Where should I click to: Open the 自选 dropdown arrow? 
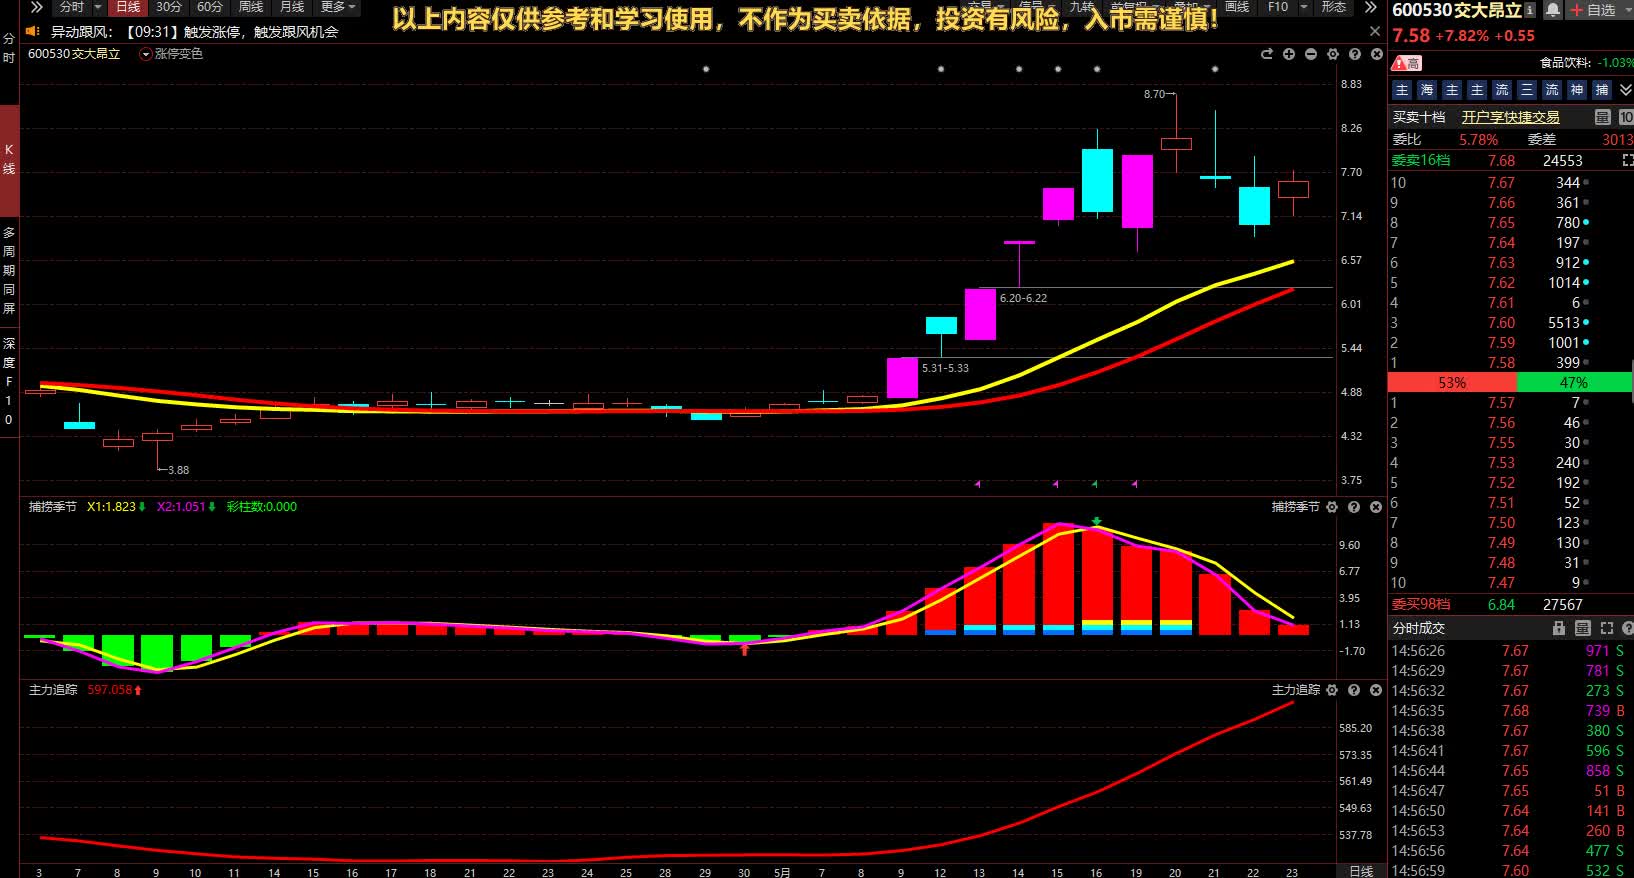point(1626,10)
